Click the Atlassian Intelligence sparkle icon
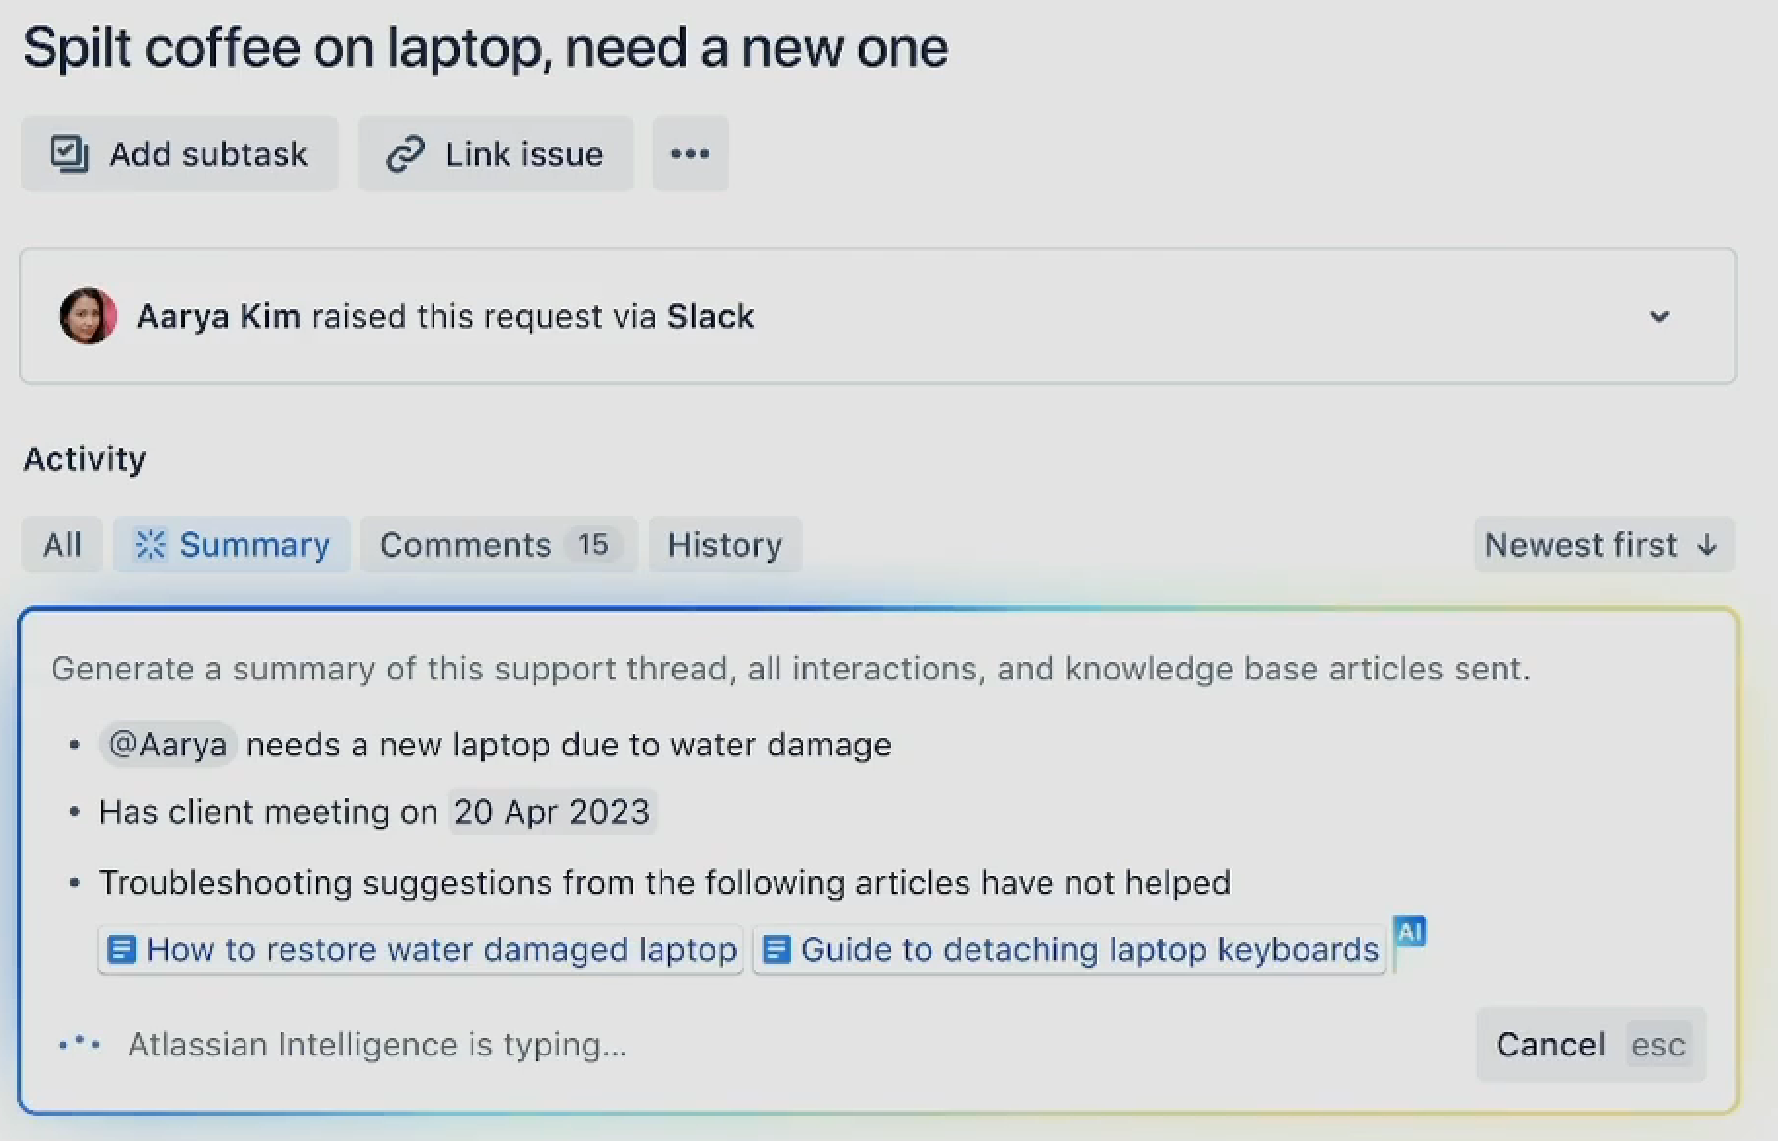The image size is (1778, 1141). click(150, 544)
